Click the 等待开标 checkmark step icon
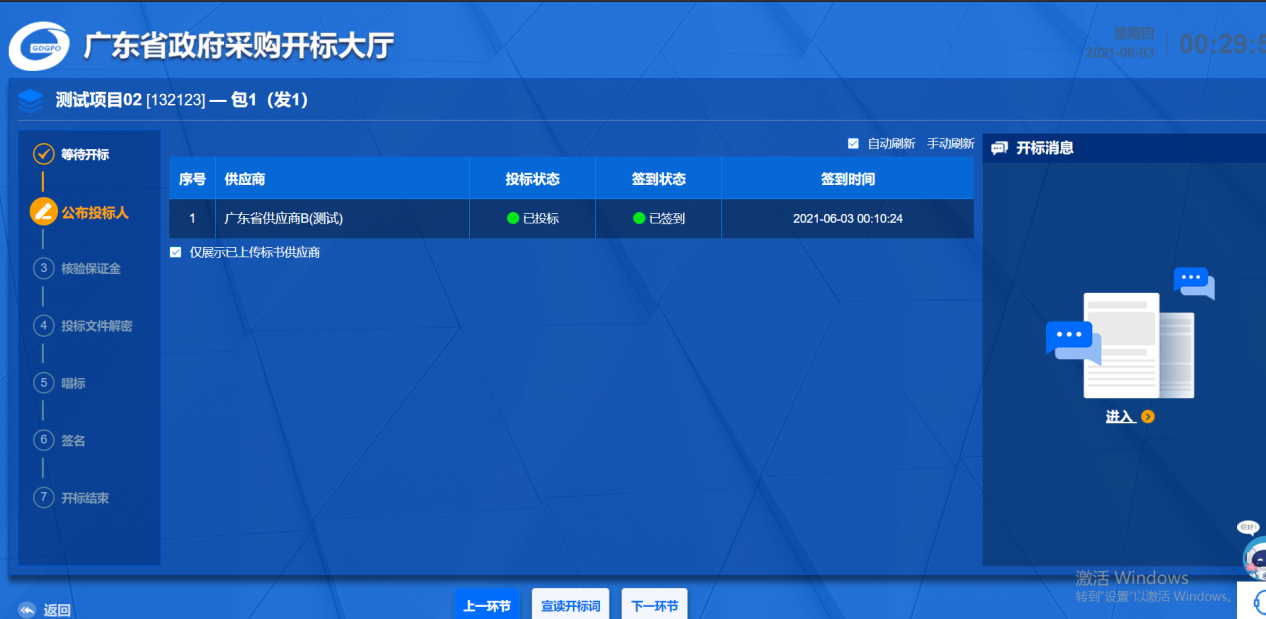The width and height of the screenshot is (1266, 619). pos(43,154)
